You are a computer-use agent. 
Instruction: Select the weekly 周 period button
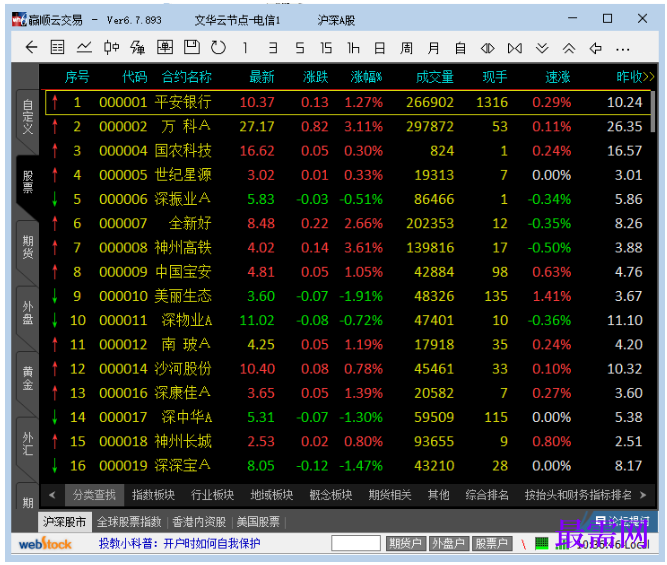point(406,48)
